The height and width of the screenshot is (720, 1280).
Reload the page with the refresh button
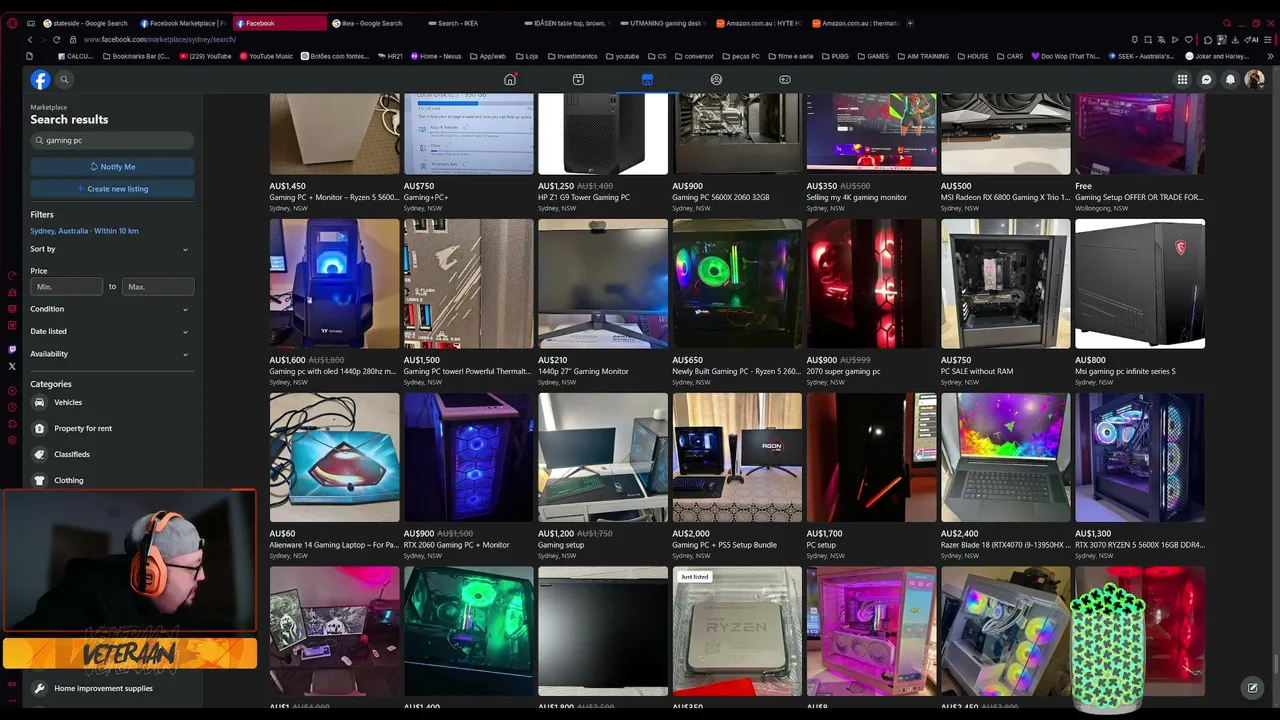coord(56,40)
